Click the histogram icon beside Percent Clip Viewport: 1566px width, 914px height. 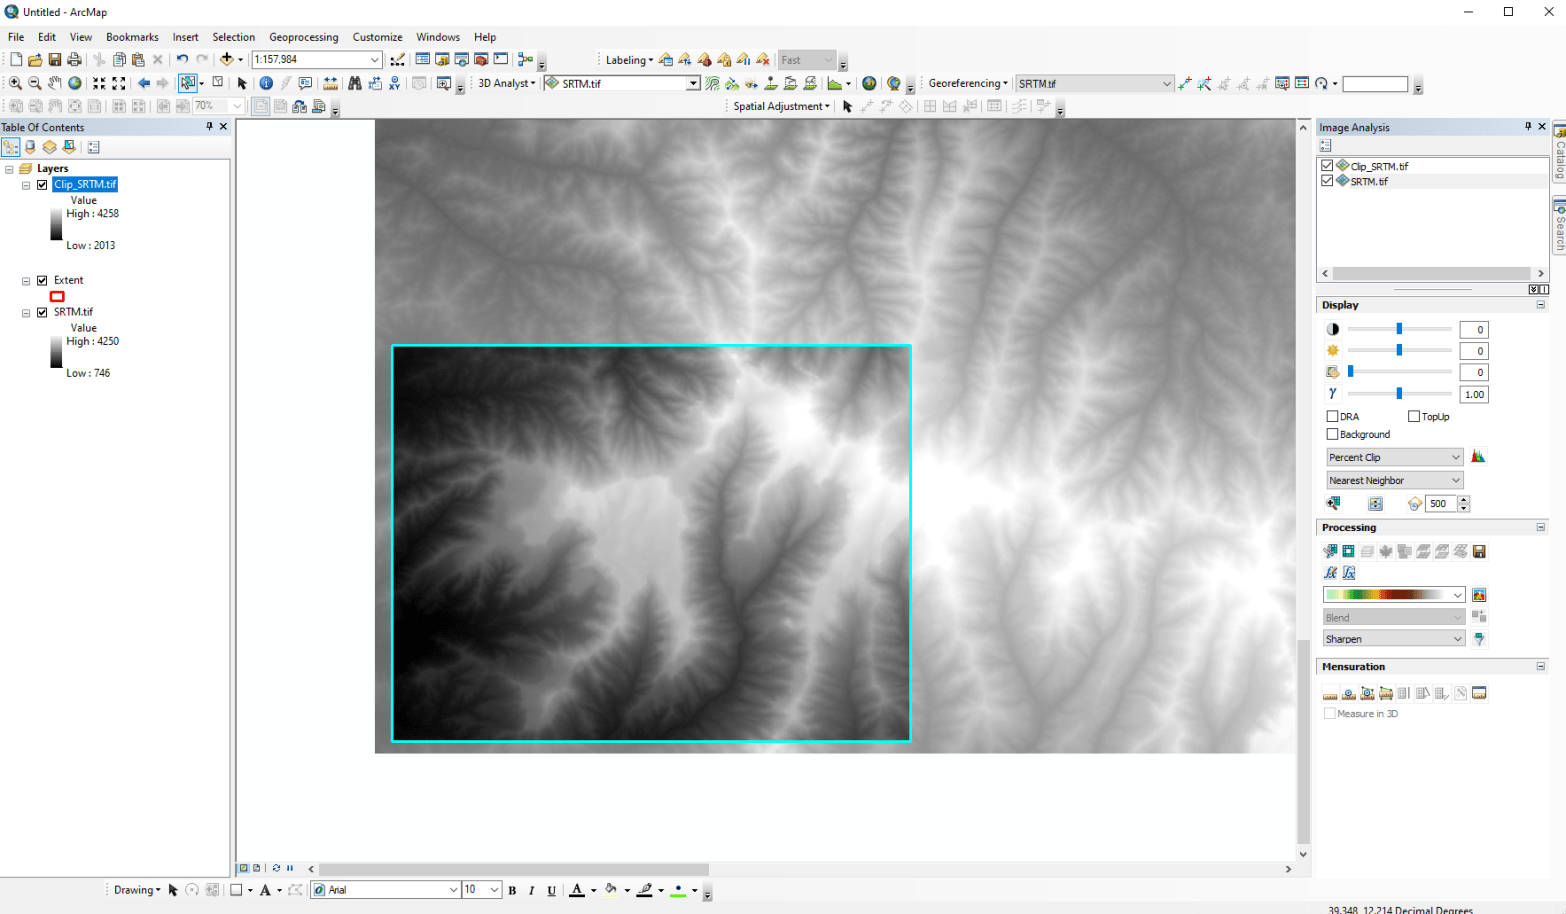click(x=1478, y=457)
